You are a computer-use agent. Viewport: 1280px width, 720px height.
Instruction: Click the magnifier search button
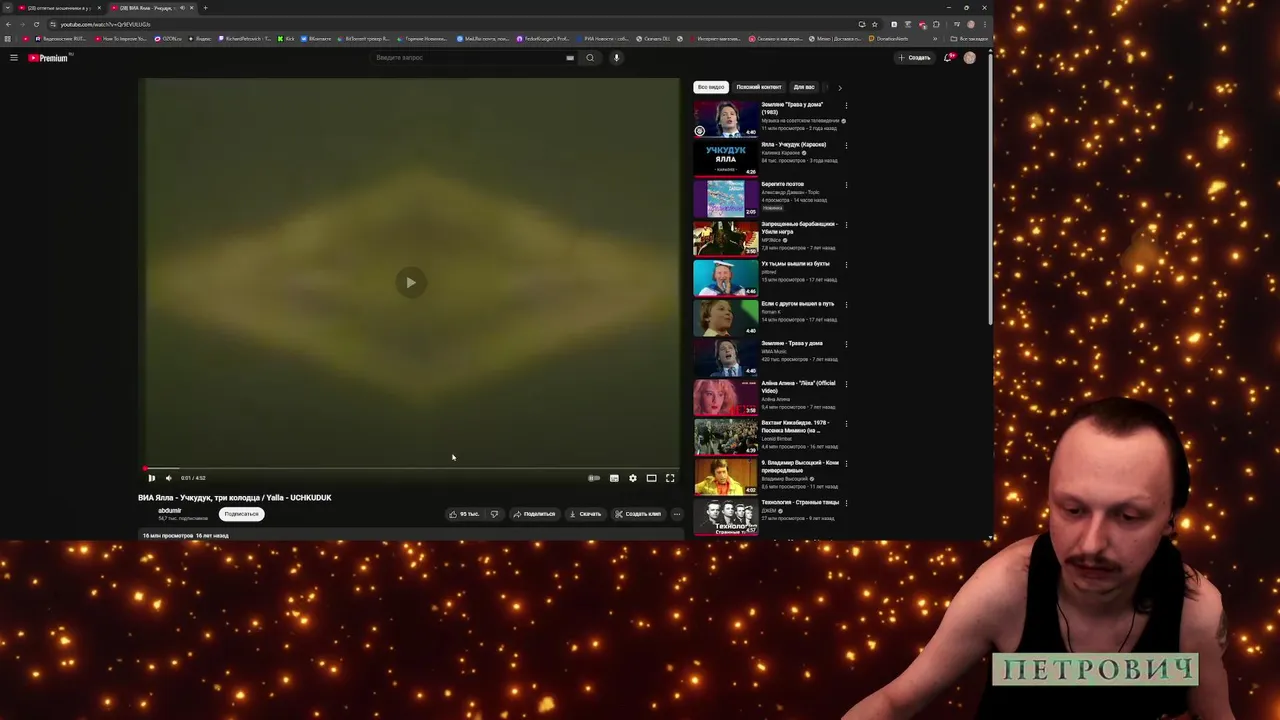tap(590, 58)
